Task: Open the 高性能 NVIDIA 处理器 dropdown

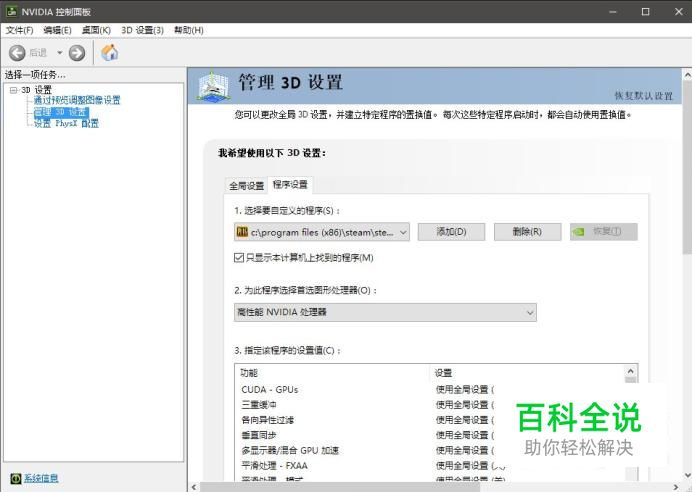Action: pos(385,312)
